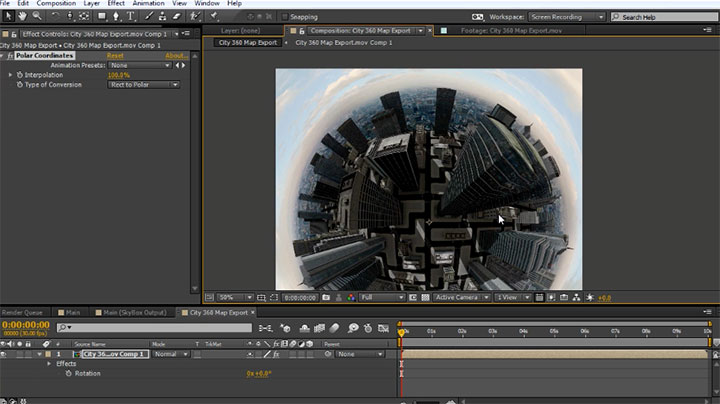This screenshot has height=404, width=720.
Task: Select the Puppet Pin tool
Action: [x=214, y=17]
